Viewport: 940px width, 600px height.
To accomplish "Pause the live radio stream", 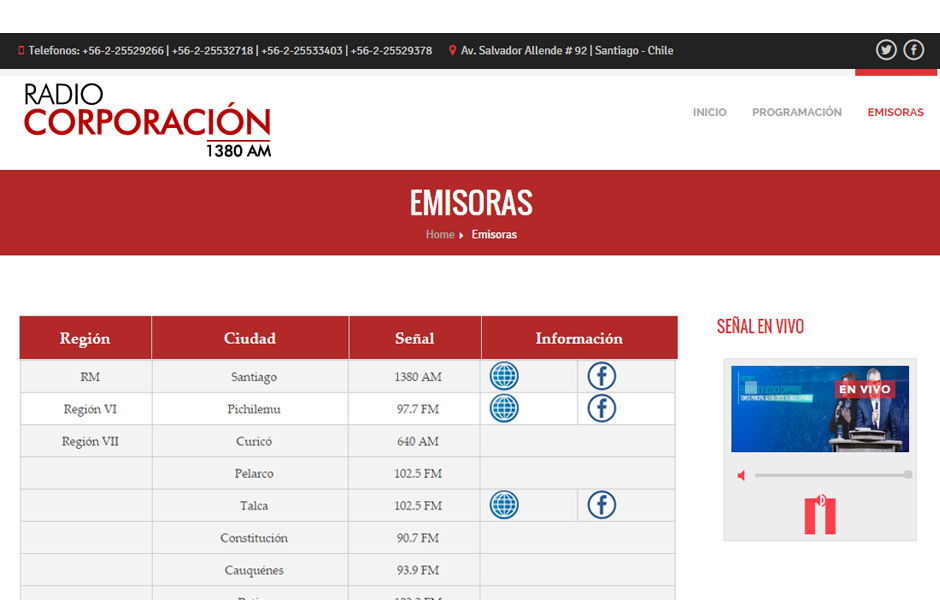I will click(820, 514).
